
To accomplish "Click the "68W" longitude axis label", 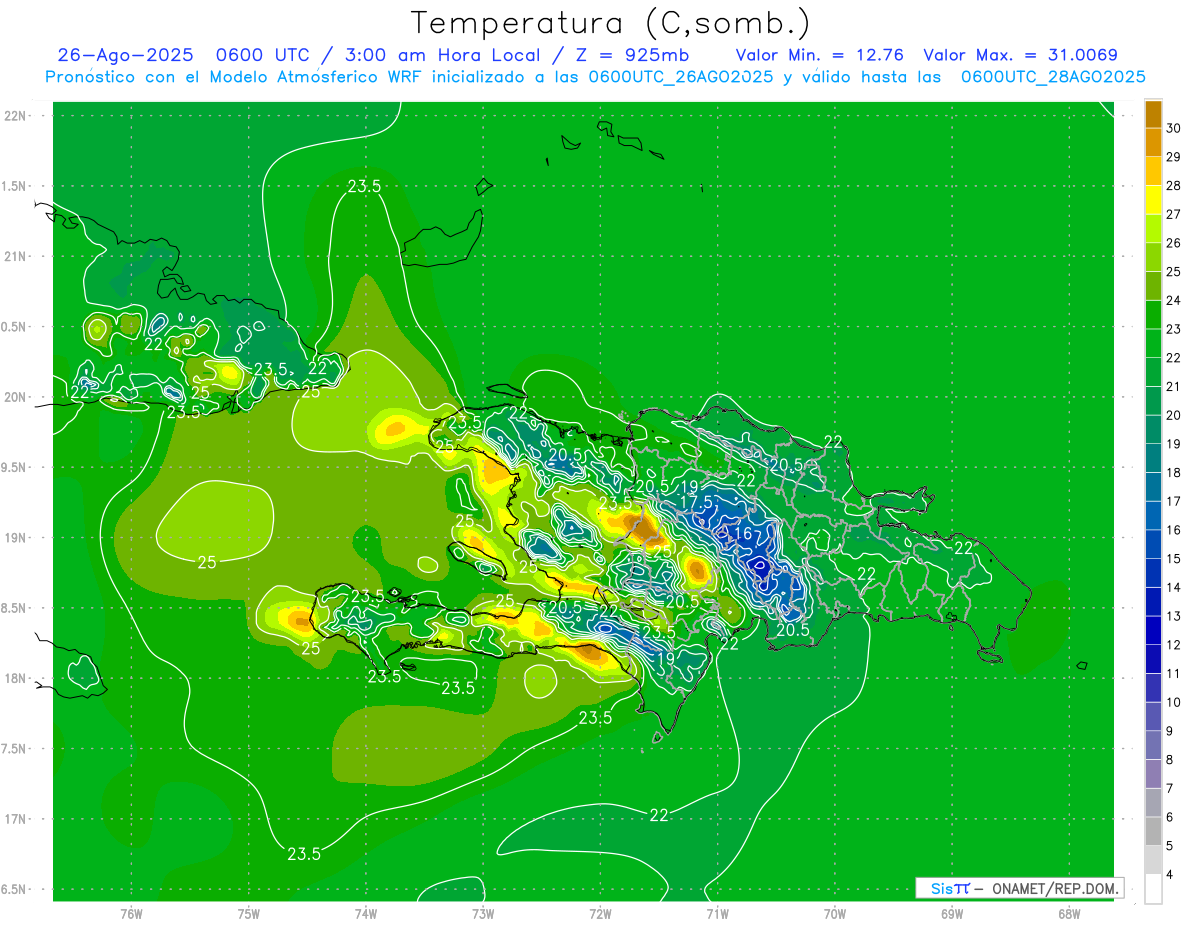I will coord(1068,914).
